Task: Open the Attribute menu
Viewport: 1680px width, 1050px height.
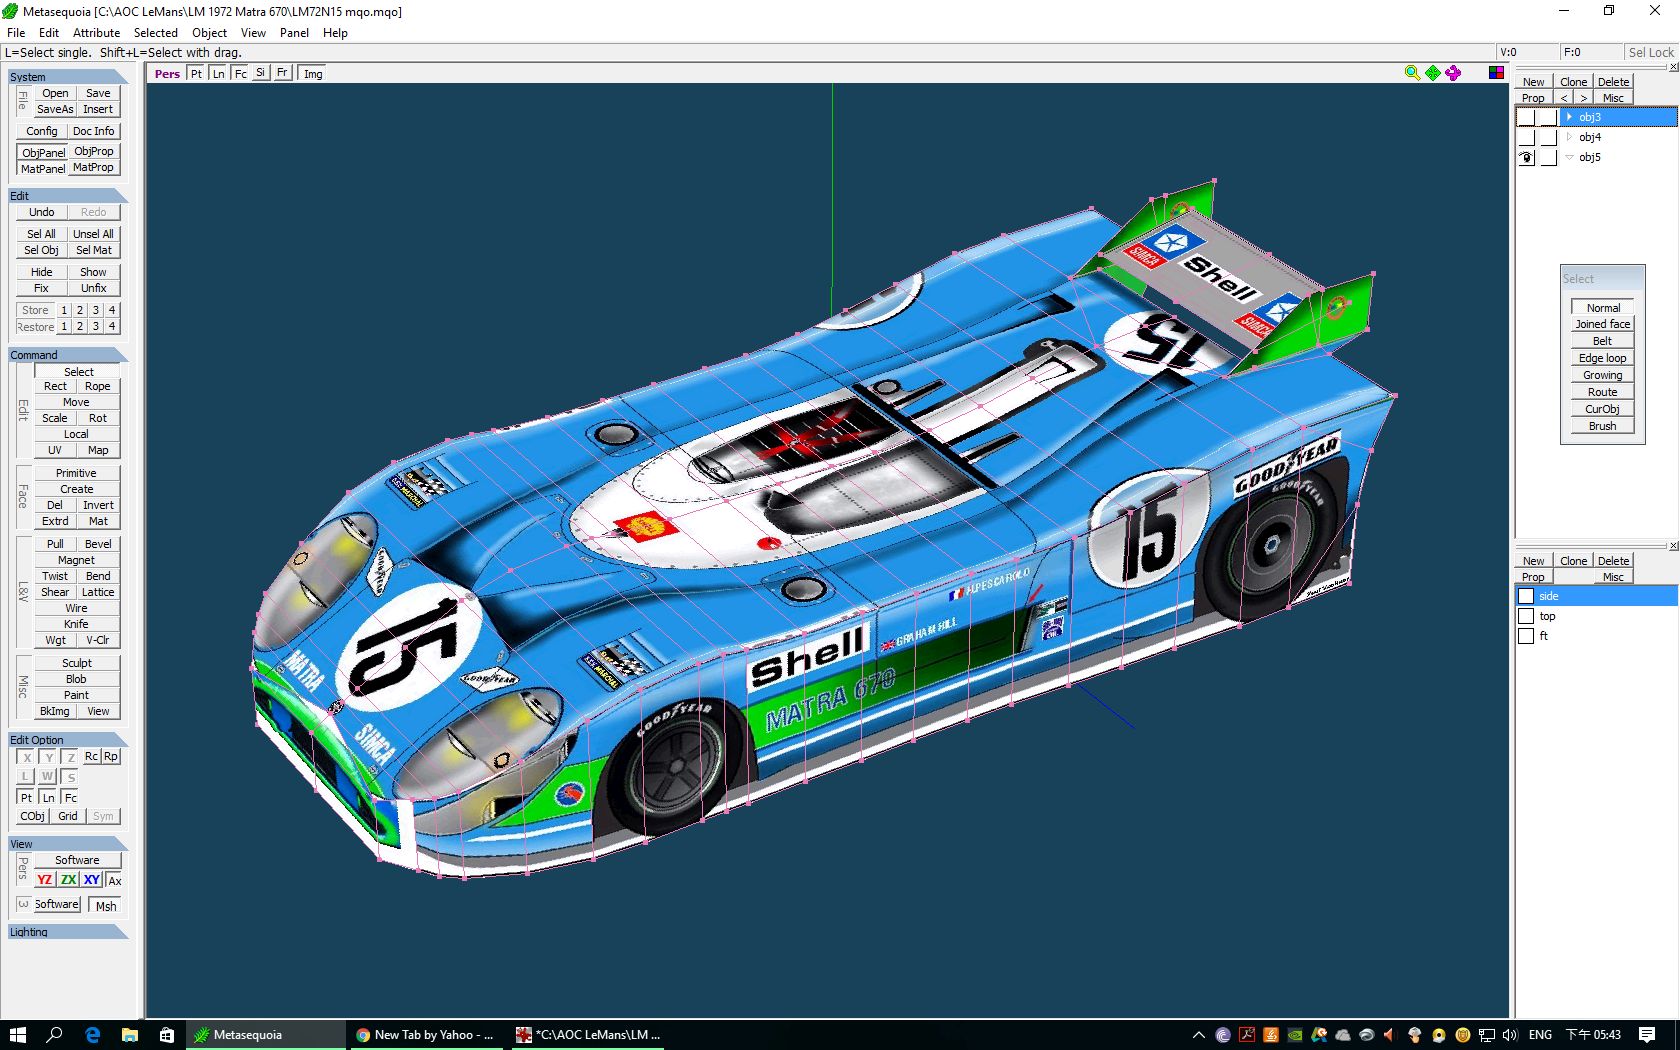Action: click(96, 32)
